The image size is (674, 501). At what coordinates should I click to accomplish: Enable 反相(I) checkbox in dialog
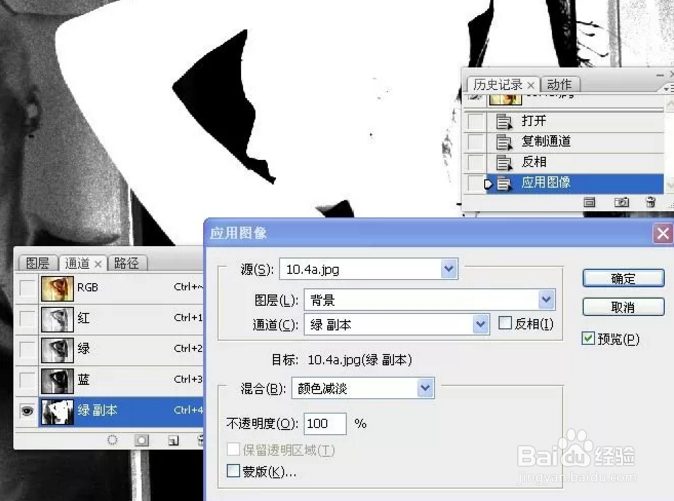[505, 323]
